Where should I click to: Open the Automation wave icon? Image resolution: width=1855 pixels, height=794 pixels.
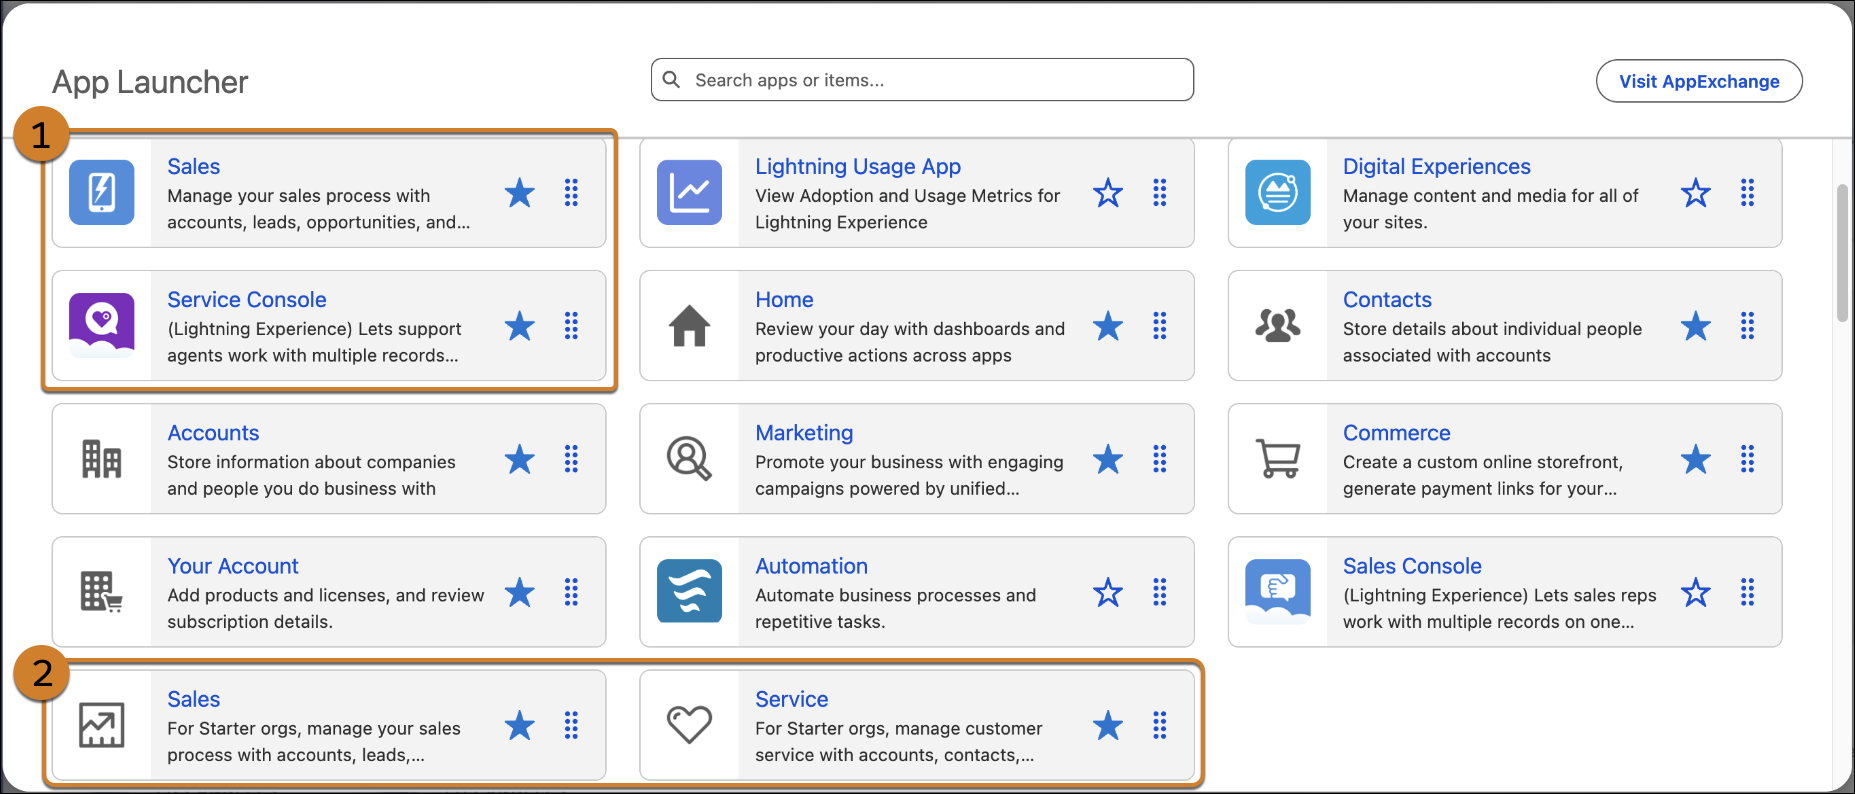[690, 592]
